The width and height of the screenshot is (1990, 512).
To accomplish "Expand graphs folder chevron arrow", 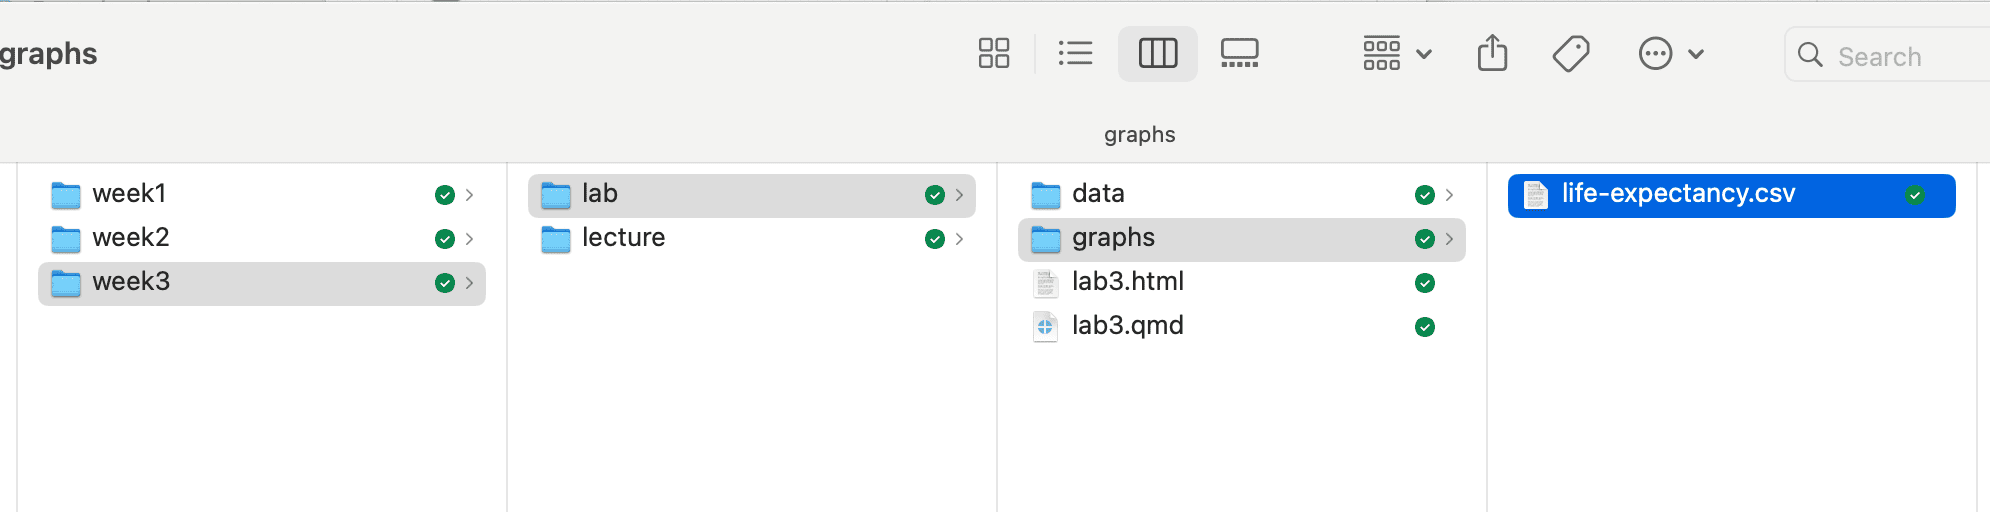I will (x=1449, y=239).
